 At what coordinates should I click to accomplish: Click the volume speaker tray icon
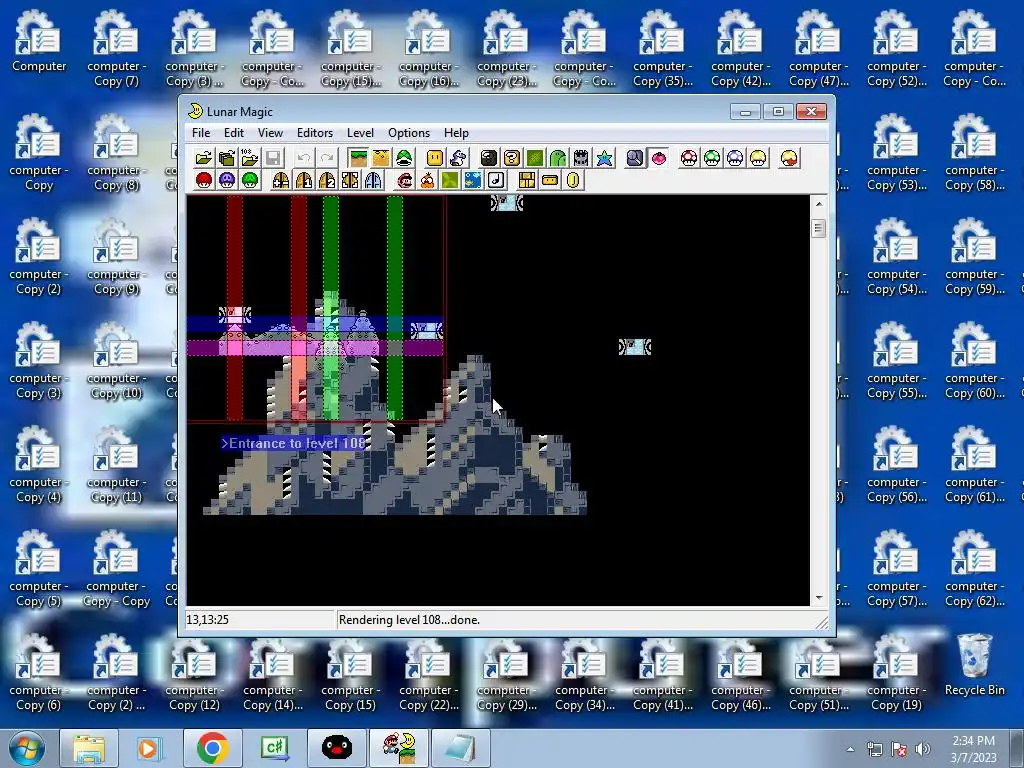tap(923, 749)
